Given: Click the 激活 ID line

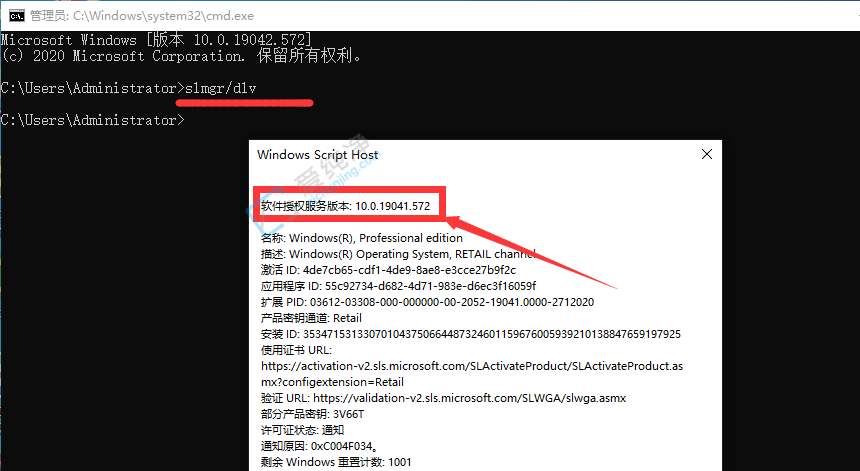Looking at the screenshot, I should [x=388, y=270].
